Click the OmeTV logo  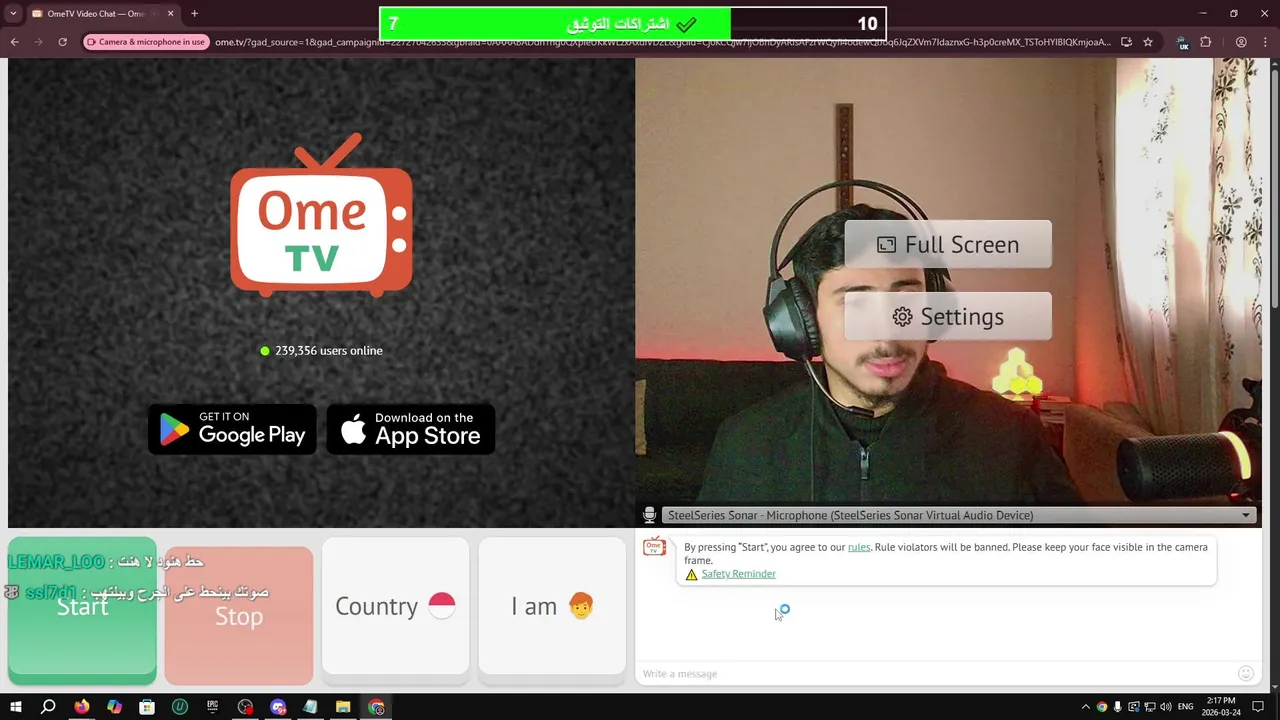pyautogui.click(x=321, y=215)
